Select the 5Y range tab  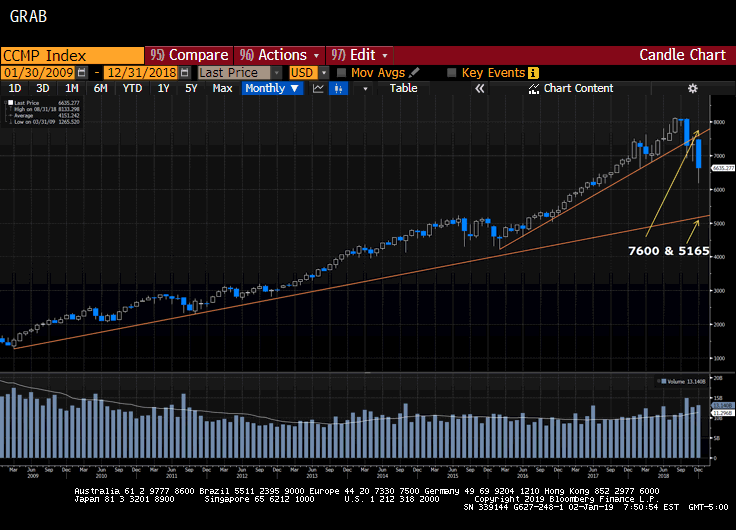tap(191, 88)
